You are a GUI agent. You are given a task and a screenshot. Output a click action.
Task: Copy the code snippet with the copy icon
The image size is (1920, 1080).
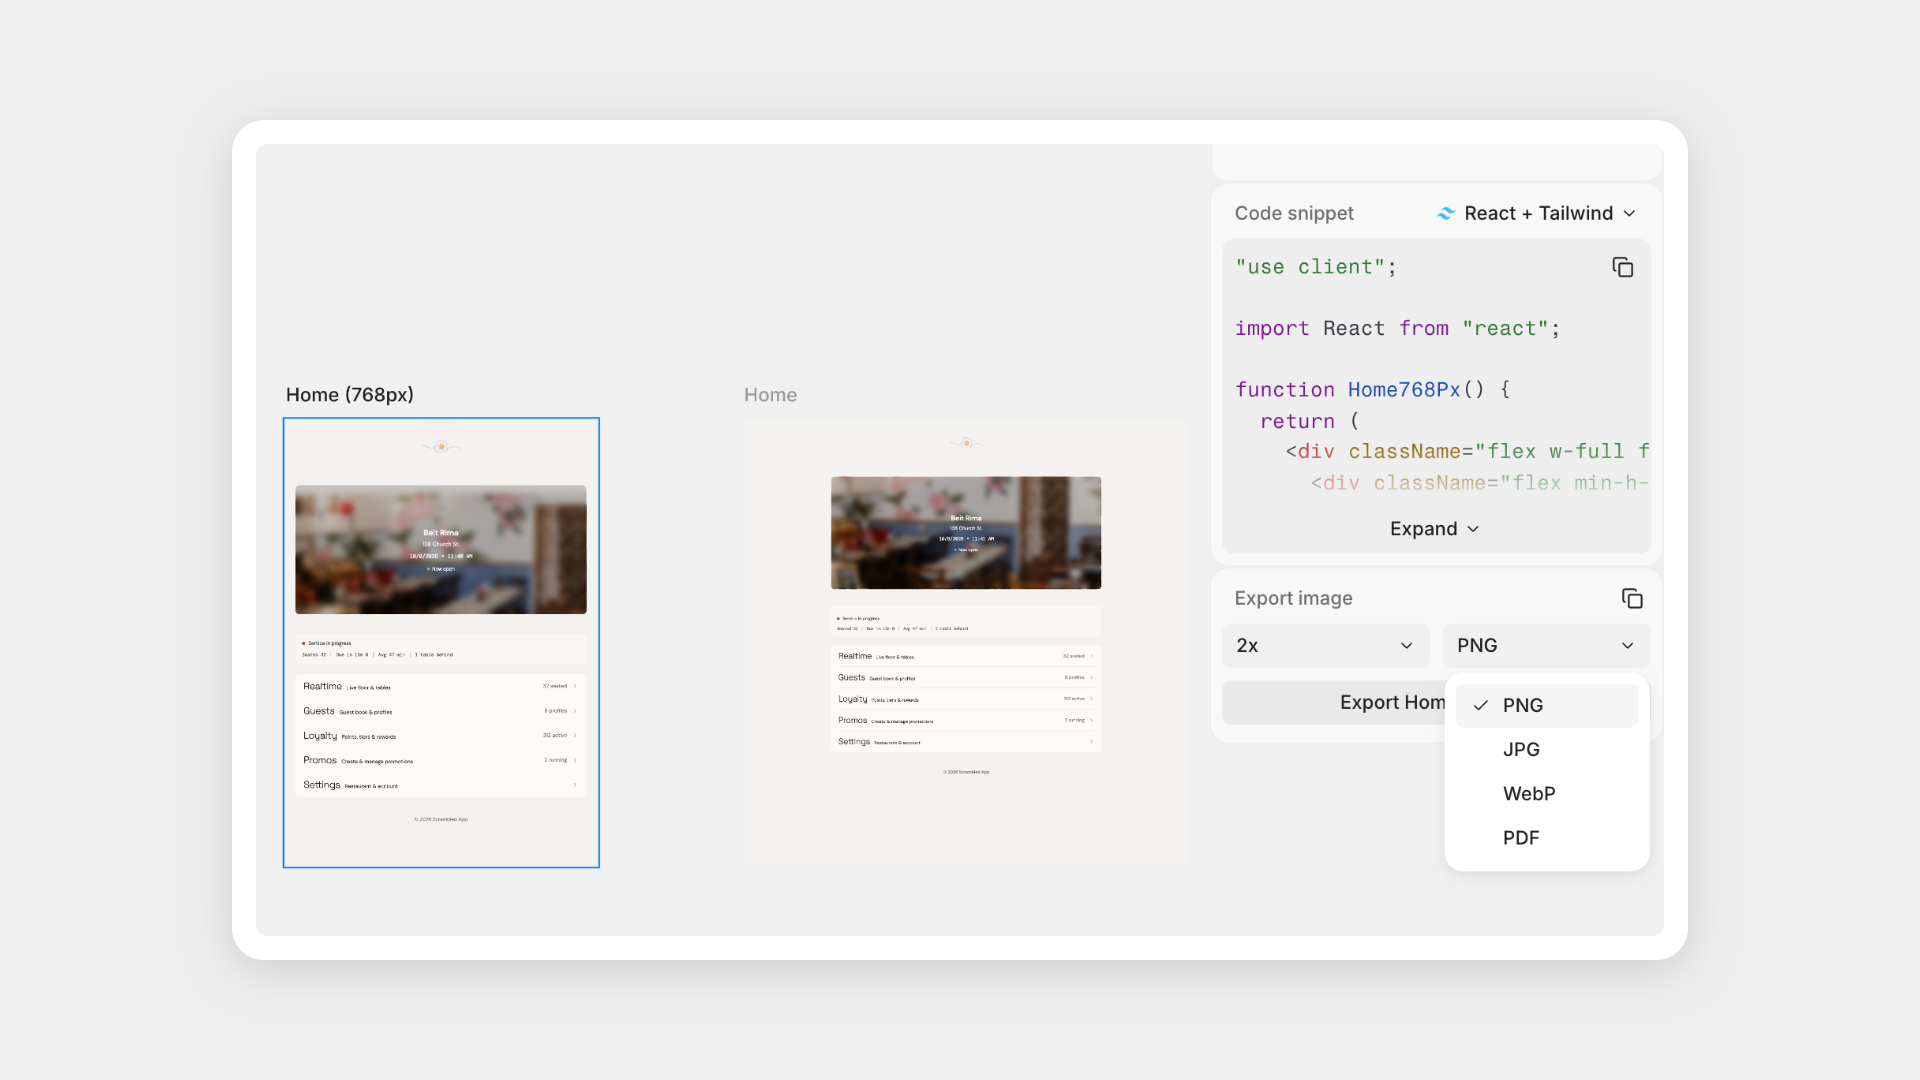click(1622, 267)
